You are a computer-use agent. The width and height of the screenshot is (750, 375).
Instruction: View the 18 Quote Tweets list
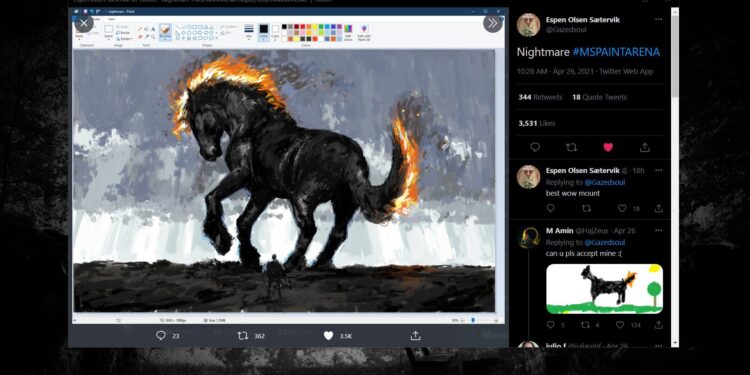click(599, 97)
